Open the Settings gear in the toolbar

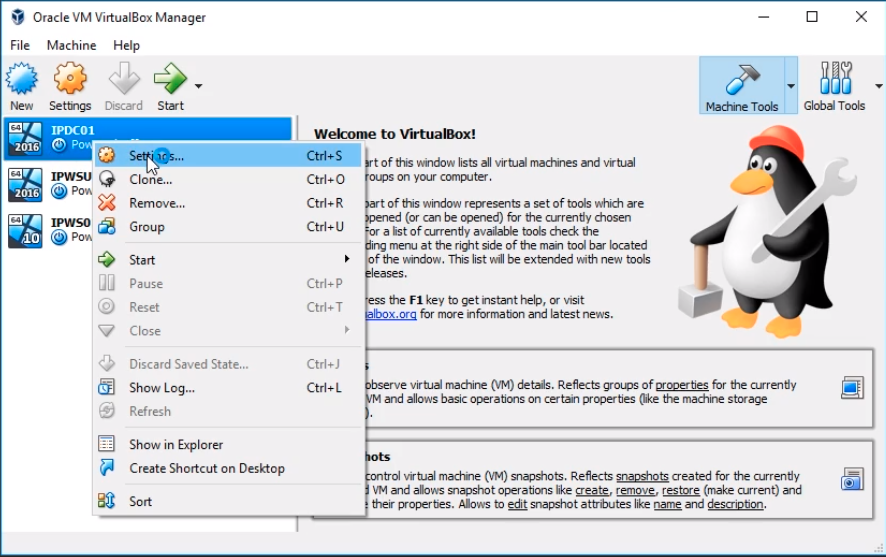pyautogui.click(x=70, y=86)
